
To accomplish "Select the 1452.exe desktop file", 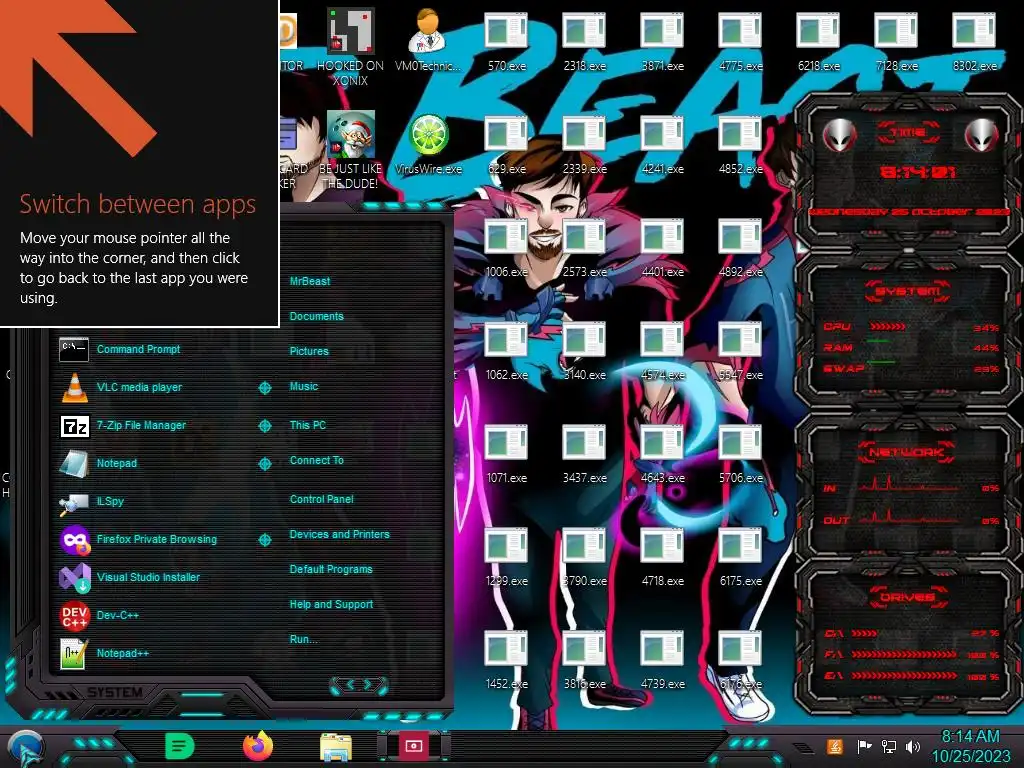I will coord(506,660).
